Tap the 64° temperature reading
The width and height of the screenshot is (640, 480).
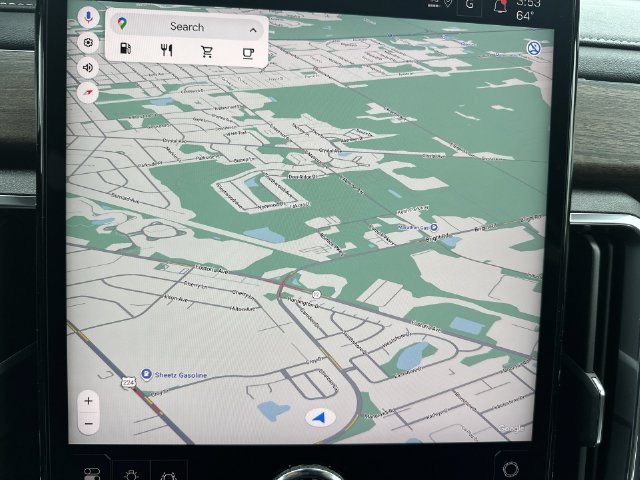pos(524,16)
